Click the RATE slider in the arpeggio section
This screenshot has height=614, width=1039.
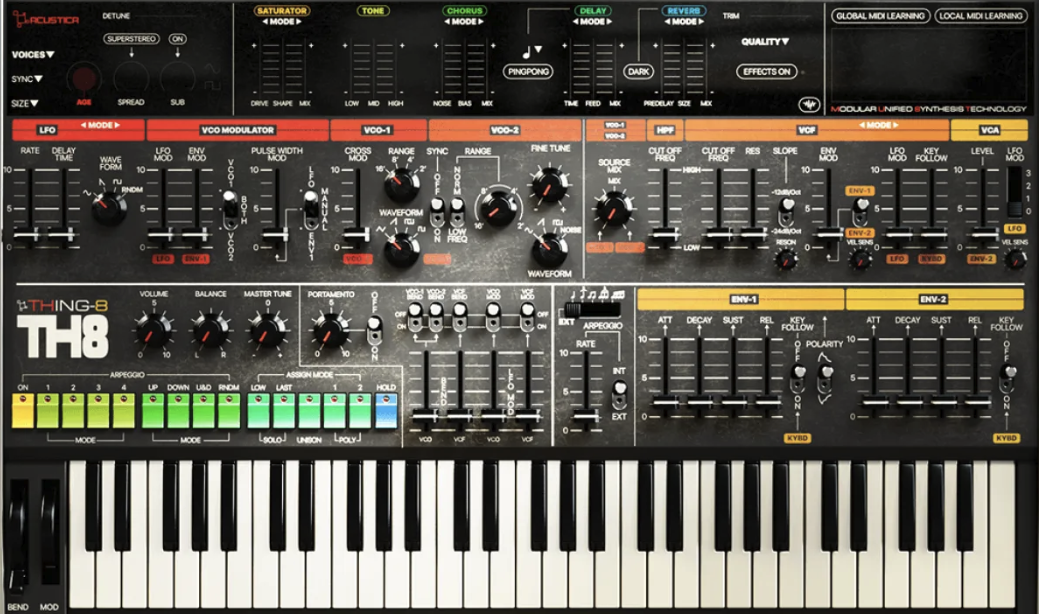point(585,416)
